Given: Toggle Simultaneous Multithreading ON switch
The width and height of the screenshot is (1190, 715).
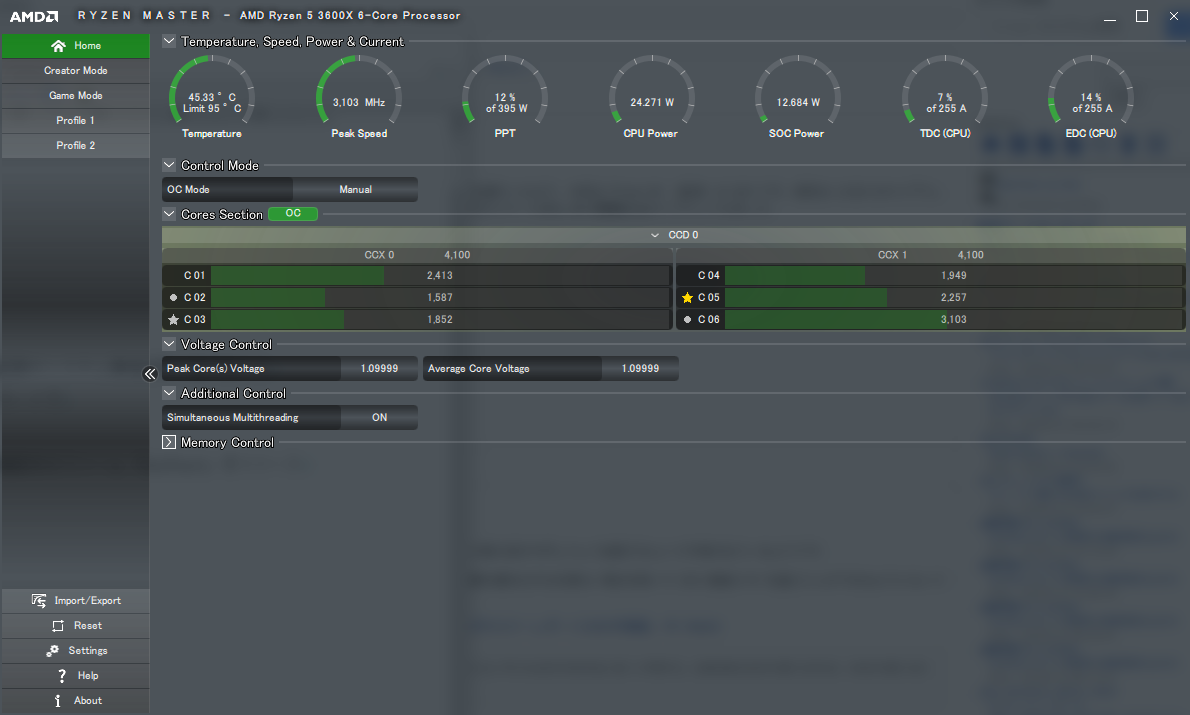Looking at the screenshot, I should (x=379, y=418).
